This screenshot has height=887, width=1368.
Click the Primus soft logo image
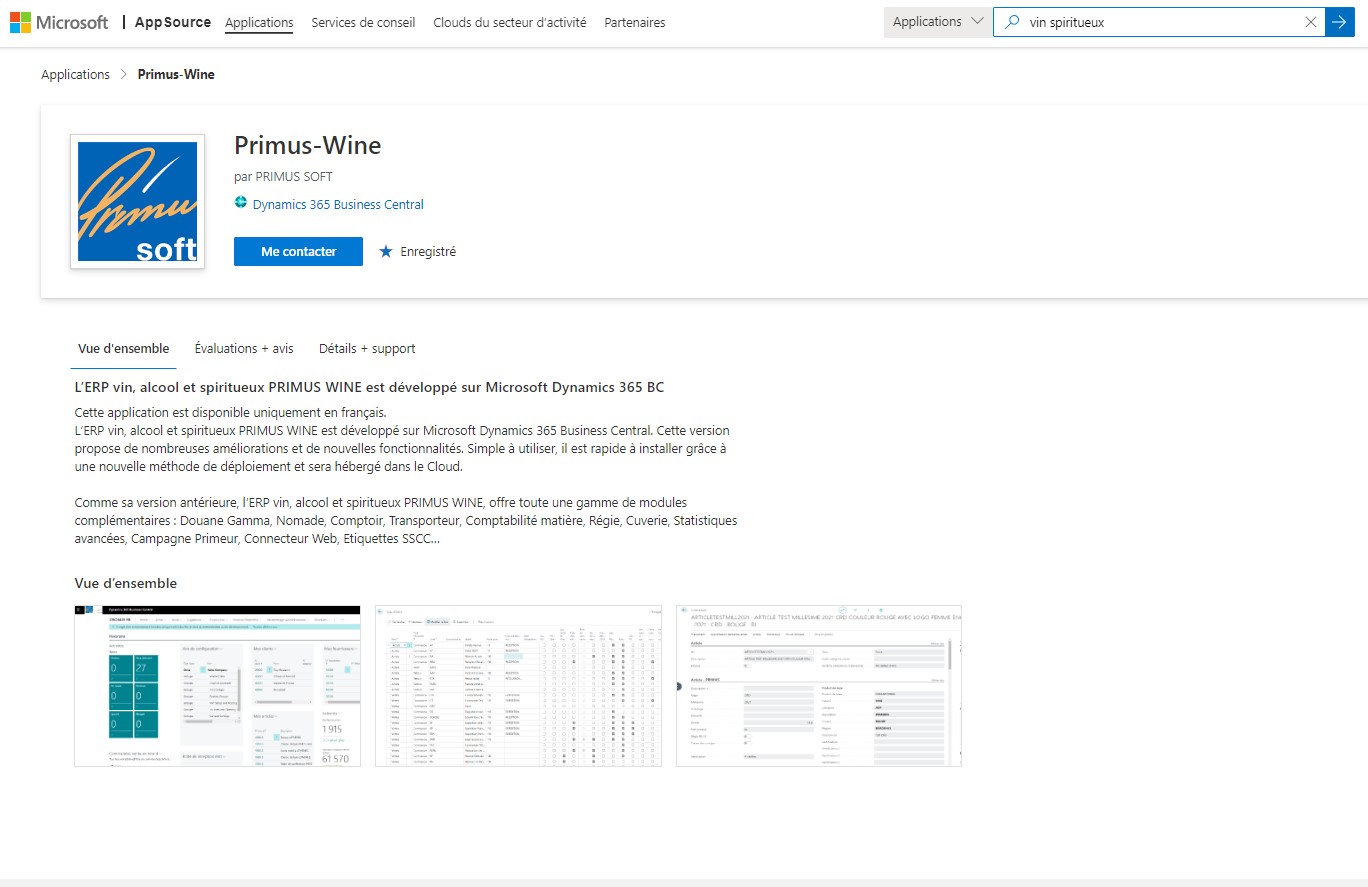[x=137, y=201]
